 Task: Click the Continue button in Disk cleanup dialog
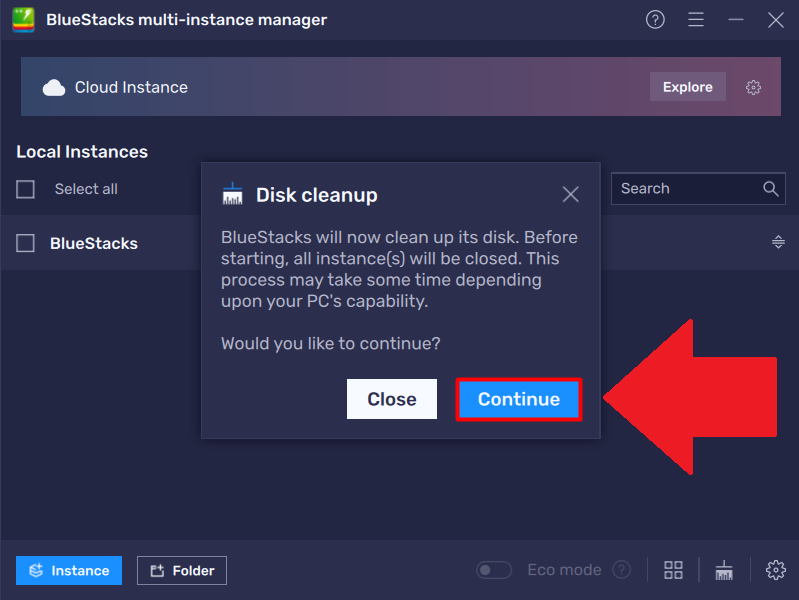click(519, 399)
